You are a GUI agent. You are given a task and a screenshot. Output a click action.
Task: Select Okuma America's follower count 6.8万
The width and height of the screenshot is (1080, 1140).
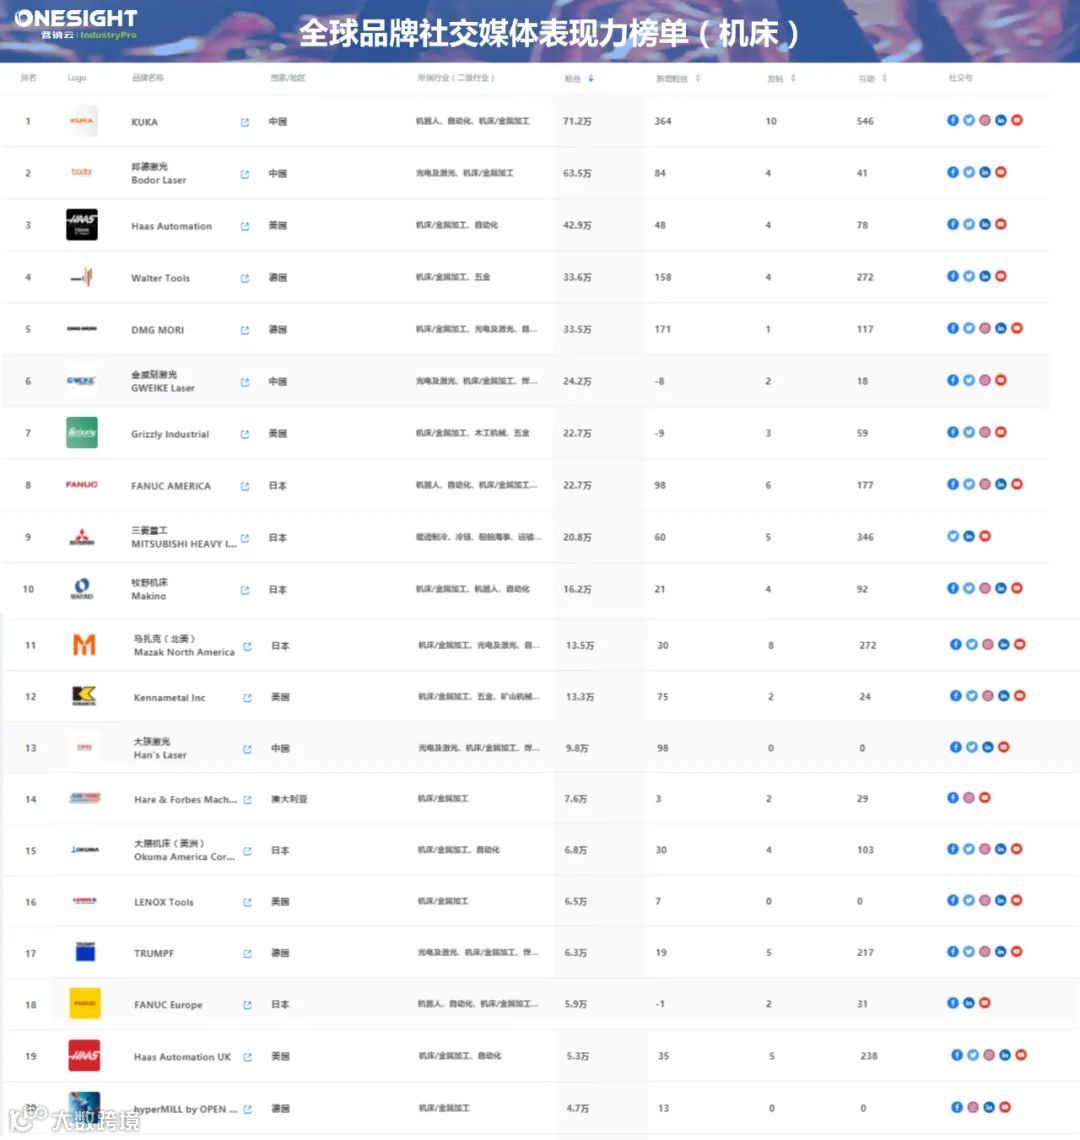pyautogui.click(x=576, y=850)
